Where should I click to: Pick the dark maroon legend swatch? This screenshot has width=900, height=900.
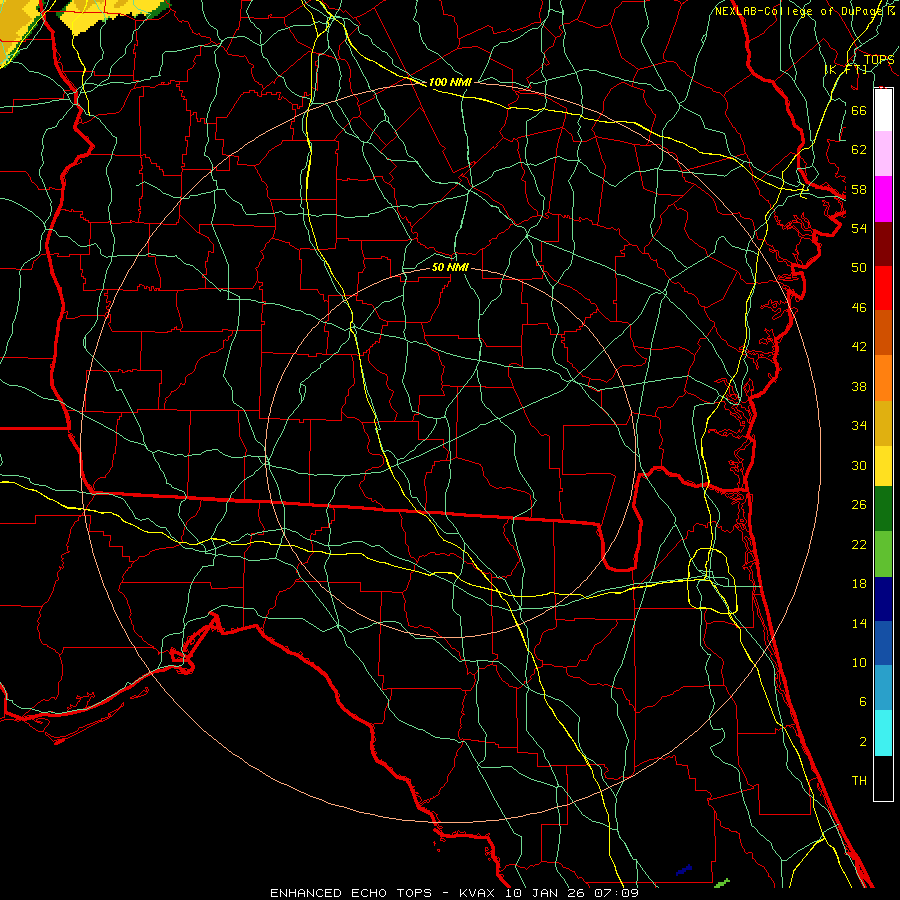click(x=883, y=244)
